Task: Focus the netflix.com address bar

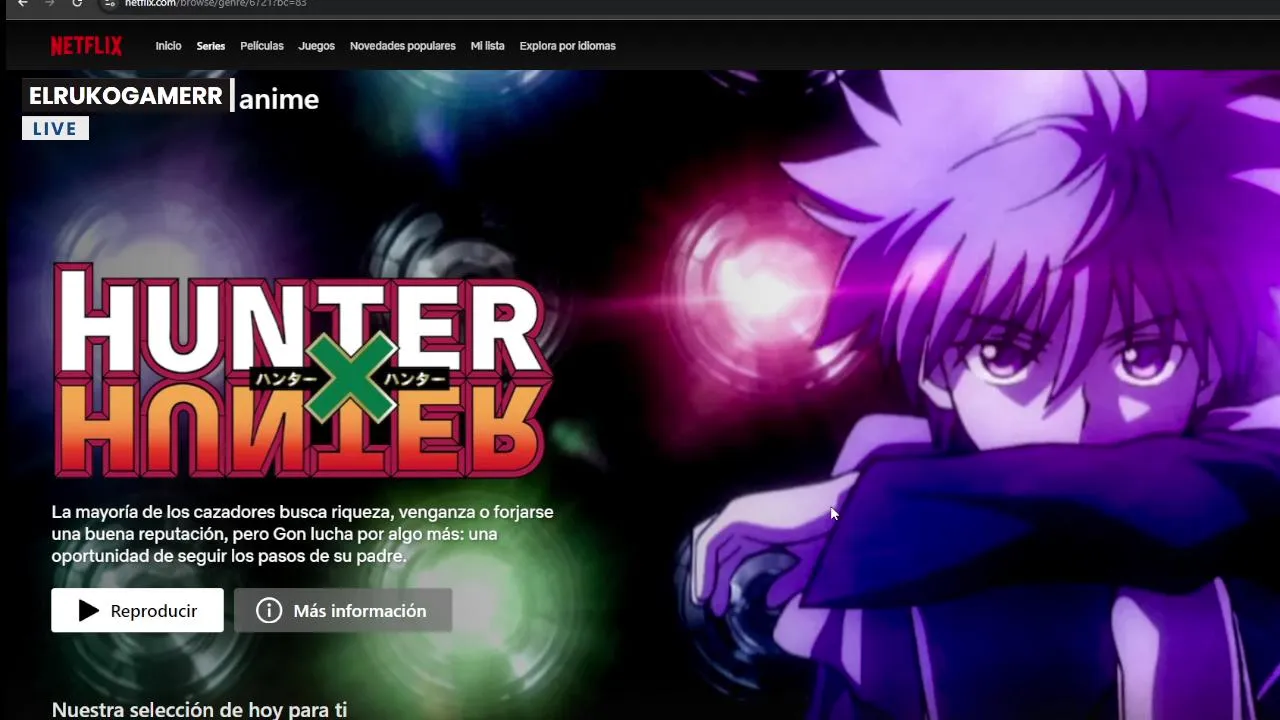Action: pos(690,4)
